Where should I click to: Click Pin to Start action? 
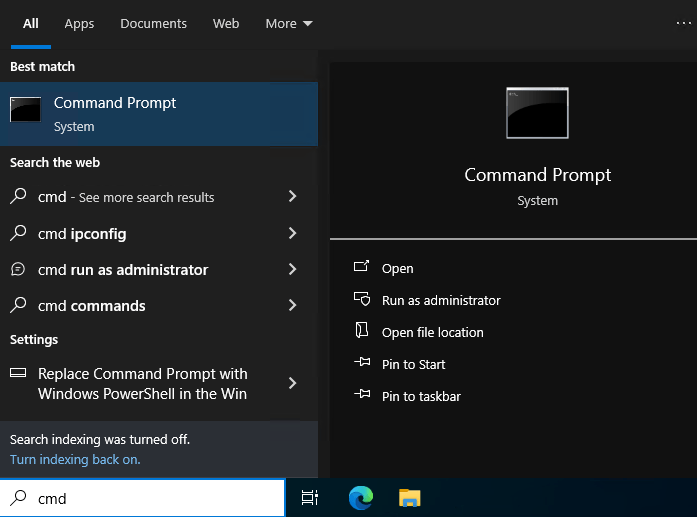[x=413, y=365]
